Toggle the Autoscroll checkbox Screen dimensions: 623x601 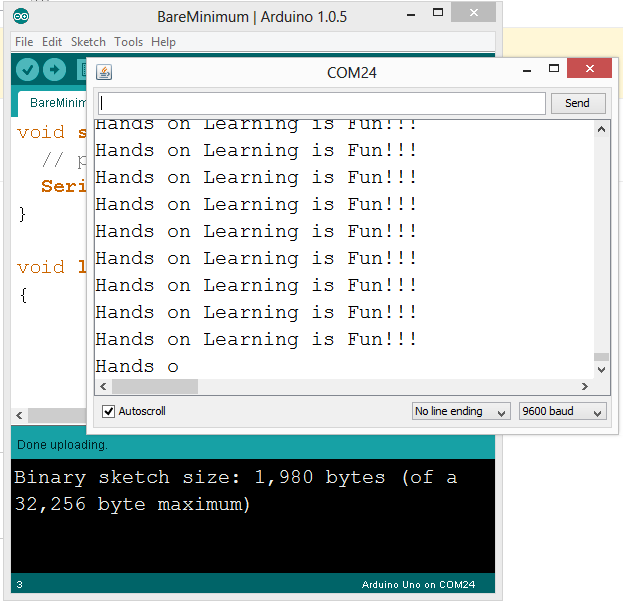tap(108, 411)
